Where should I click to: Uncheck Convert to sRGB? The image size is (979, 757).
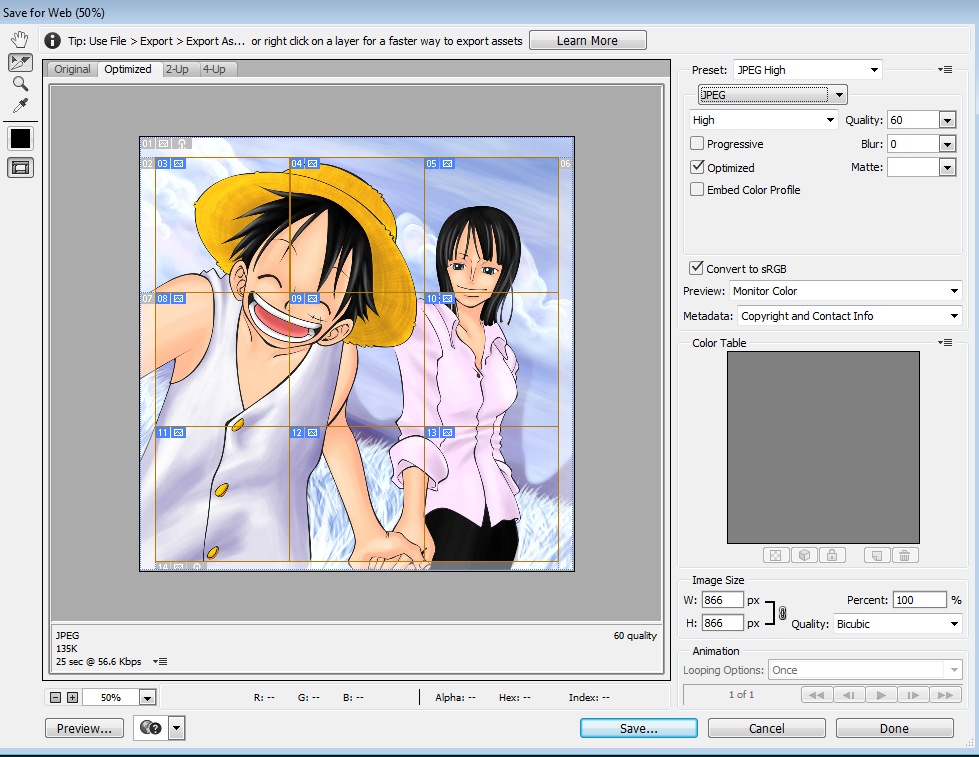point(696,268)
